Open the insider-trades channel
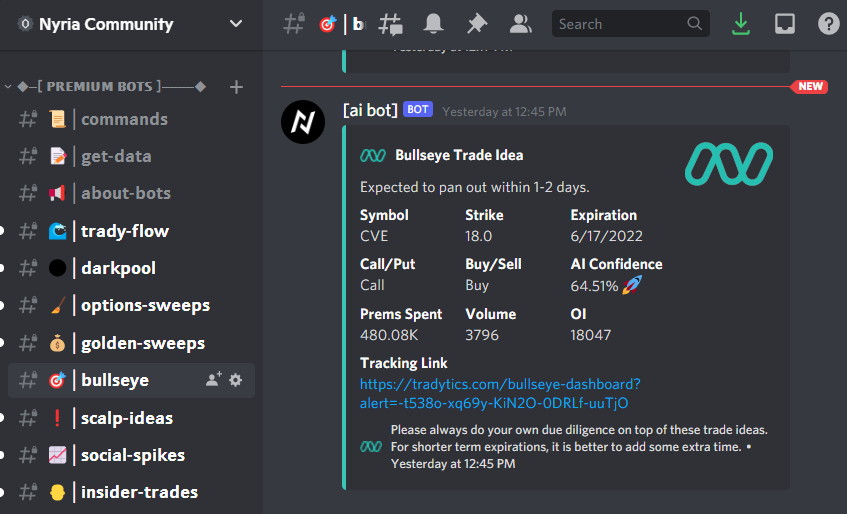The height and width of the screenshot is (514, 847). pos(131,492)
